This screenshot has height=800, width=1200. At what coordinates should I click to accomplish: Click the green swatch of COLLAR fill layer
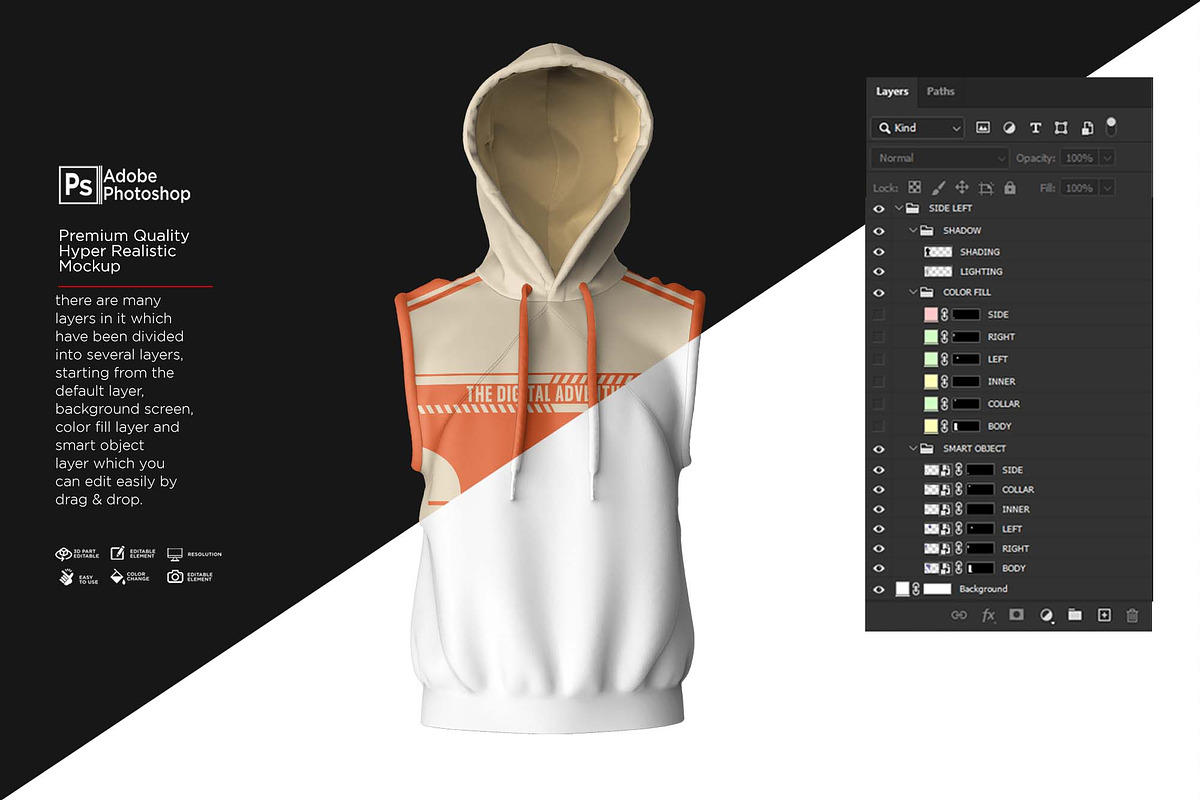[x=931, y=403]
